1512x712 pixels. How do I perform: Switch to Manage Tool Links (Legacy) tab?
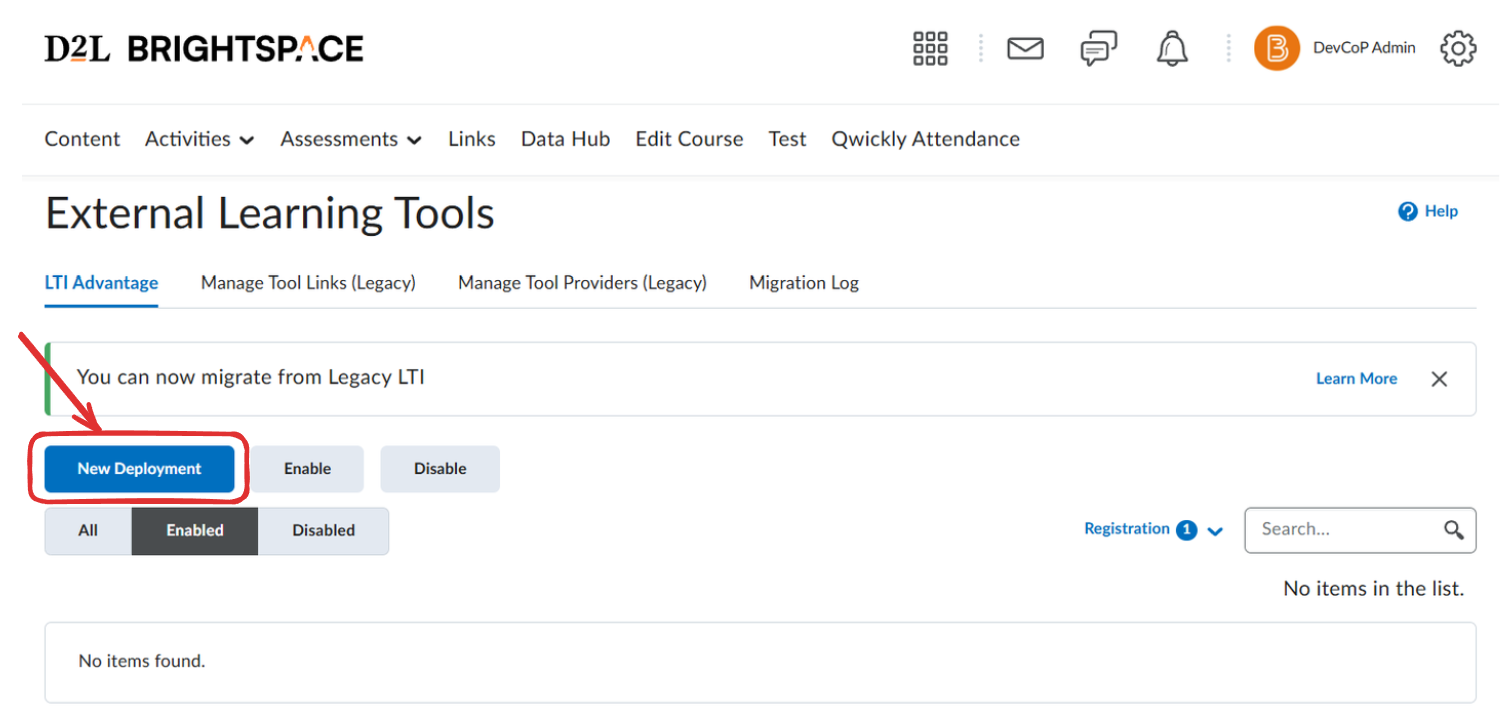click(x=308, y=283)
